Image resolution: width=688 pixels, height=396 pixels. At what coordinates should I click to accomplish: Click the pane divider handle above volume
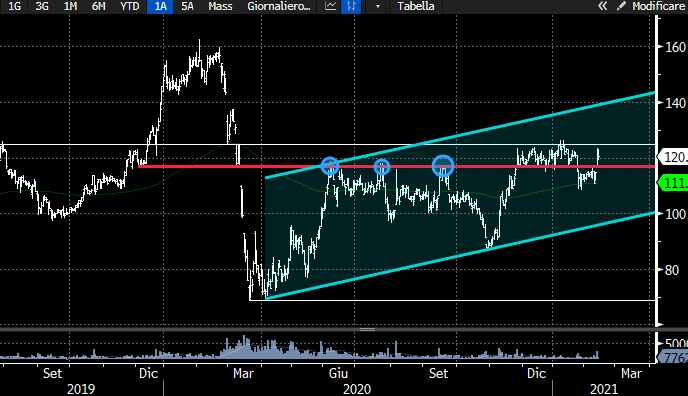(368, 329)
